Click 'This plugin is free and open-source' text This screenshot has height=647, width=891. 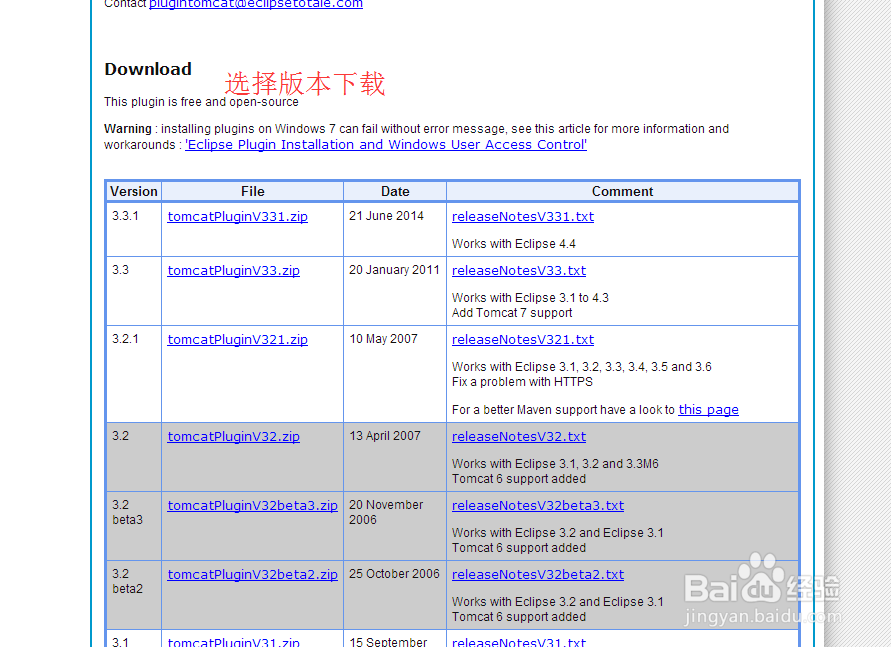click(201, 102)
